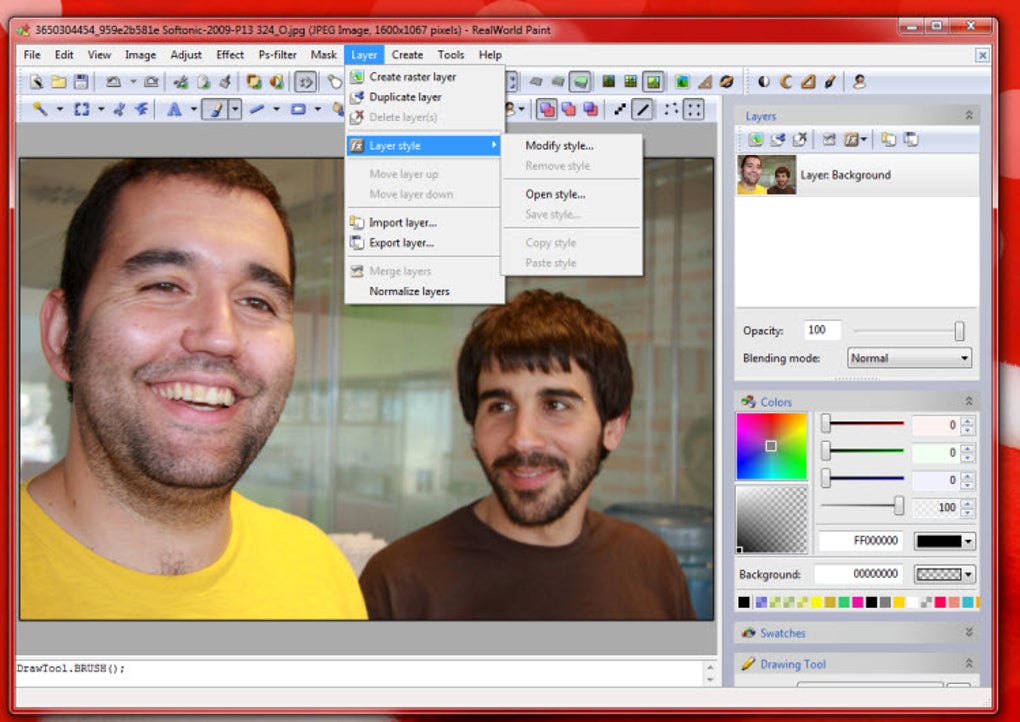1020x722 pixels.
Task: Open the Mask menu
Action: click(323, 55)
